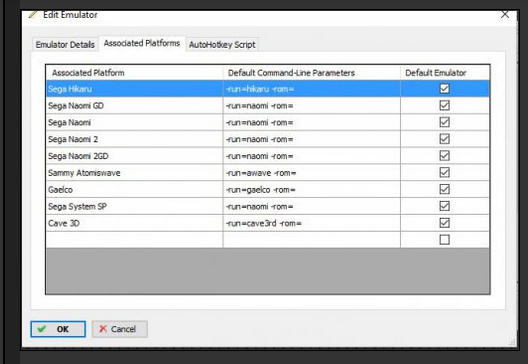
Task: Click the parameters cell for Sega System SP
Action: (311, 206)
